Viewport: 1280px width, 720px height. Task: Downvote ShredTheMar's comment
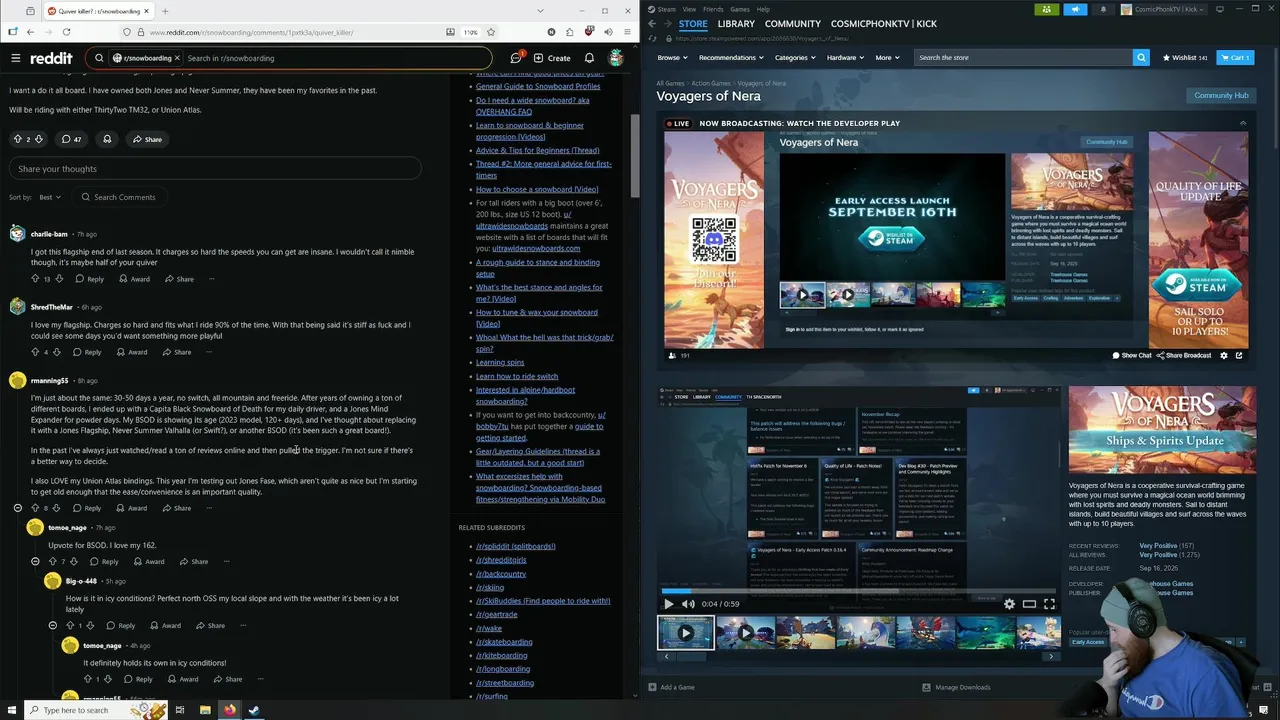57,352
